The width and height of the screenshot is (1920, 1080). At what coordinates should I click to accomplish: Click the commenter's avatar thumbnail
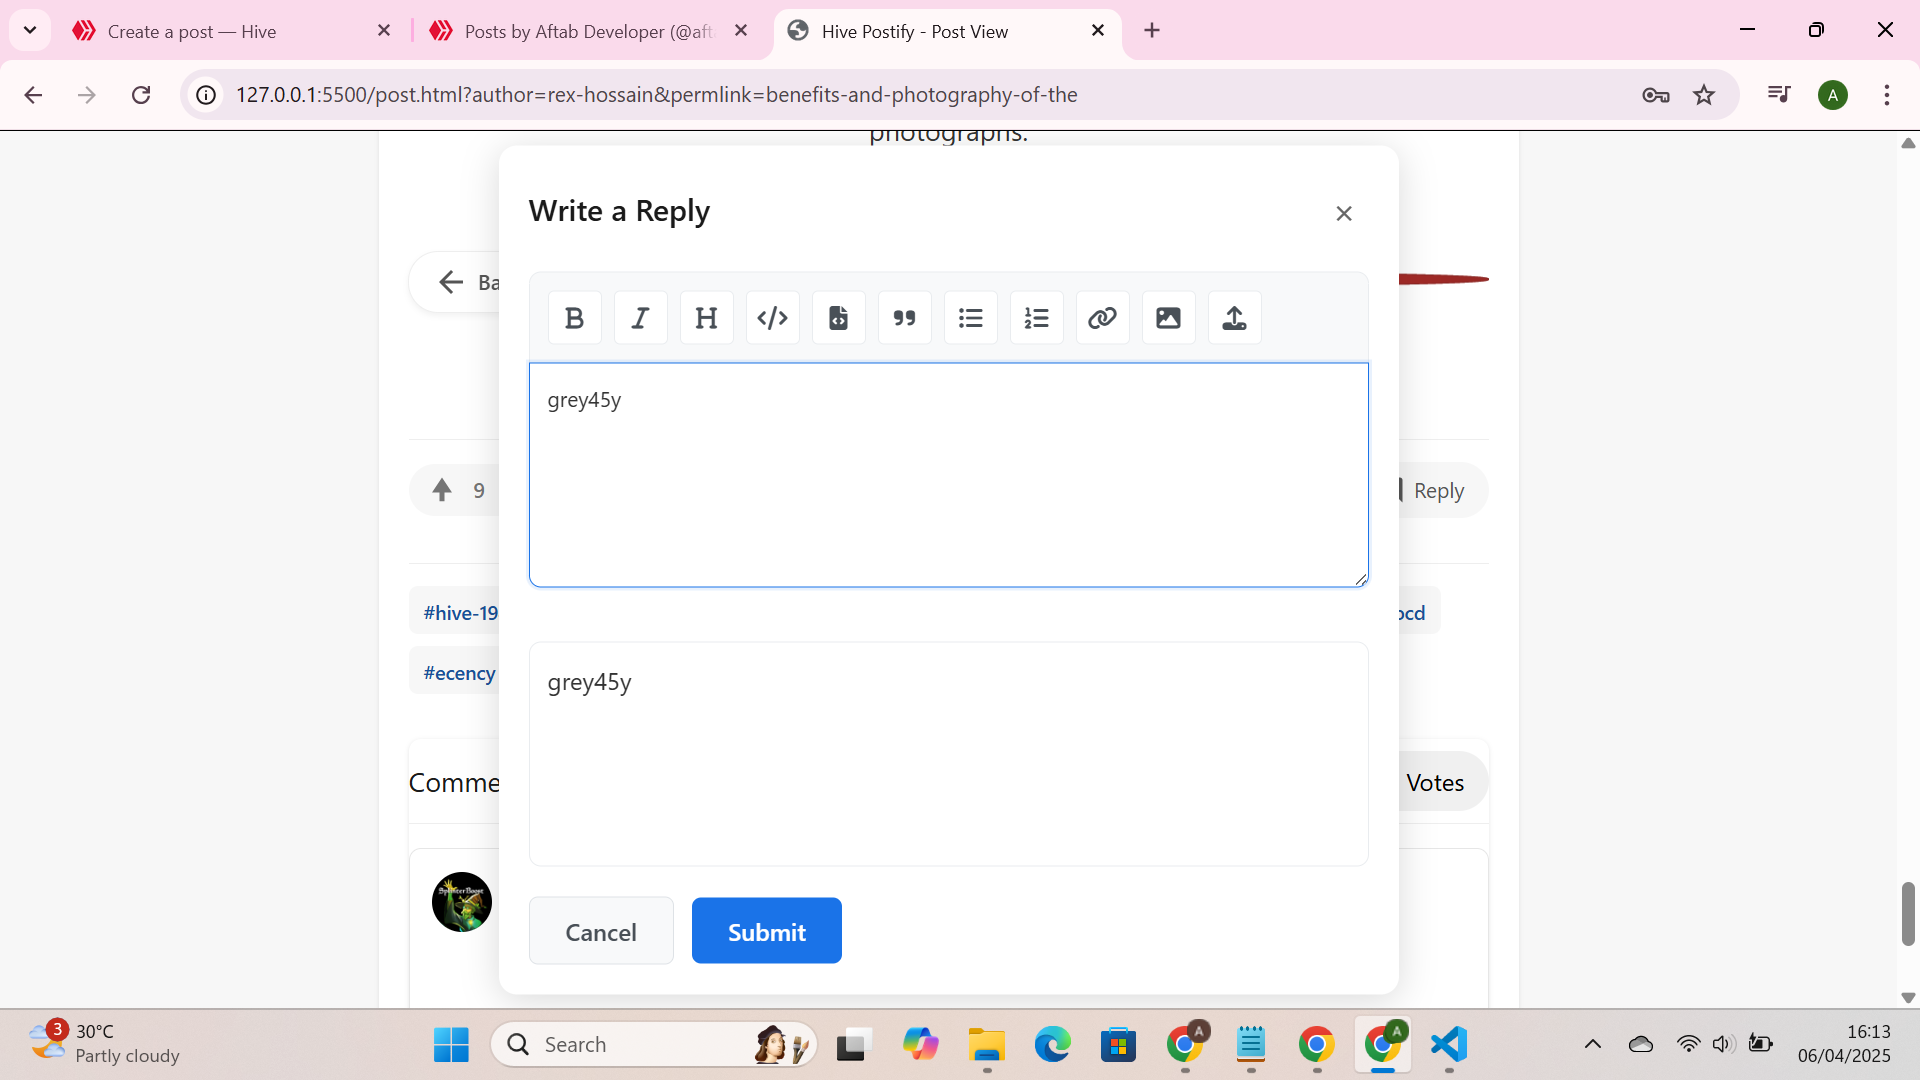click(461, 902)
